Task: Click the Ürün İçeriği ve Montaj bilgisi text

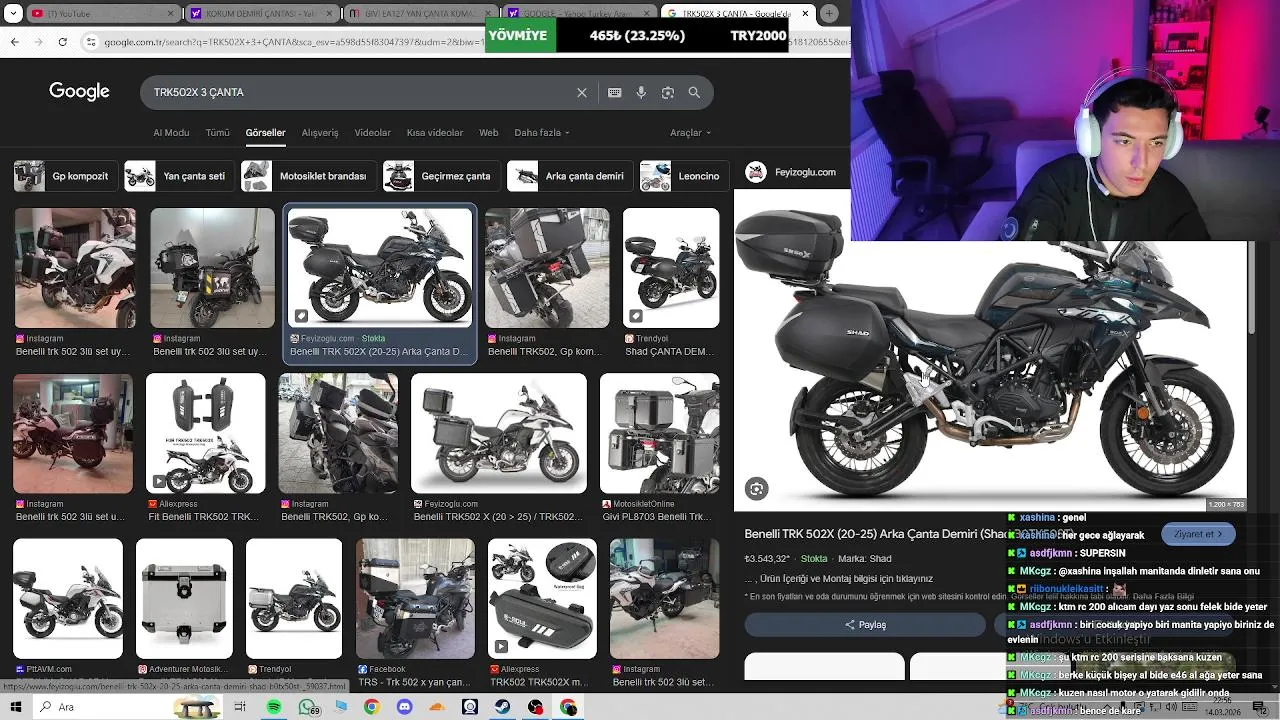Action: click(846, 578)
